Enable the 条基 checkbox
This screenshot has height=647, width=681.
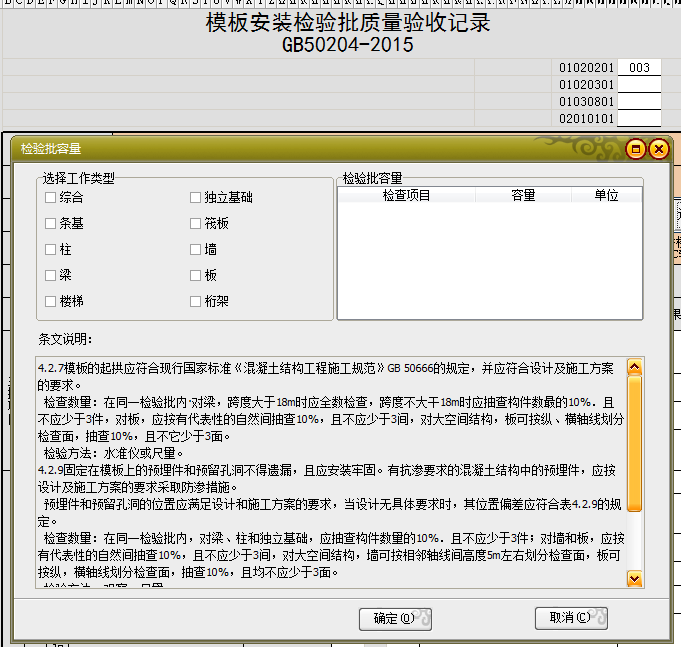(x=51, y=224)
